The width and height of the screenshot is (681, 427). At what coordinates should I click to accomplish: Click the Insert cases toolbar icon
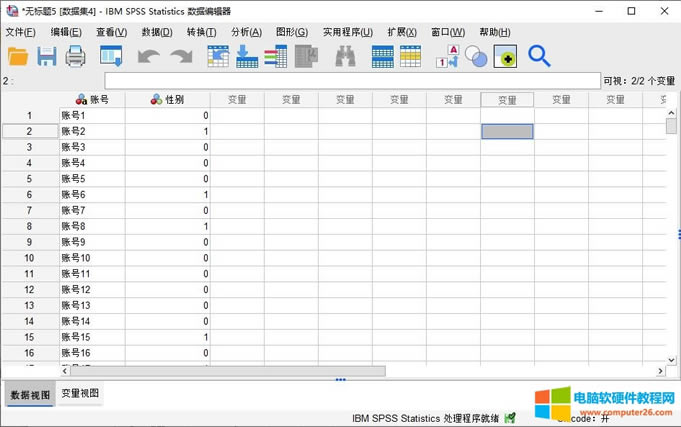tap(382, 57)
